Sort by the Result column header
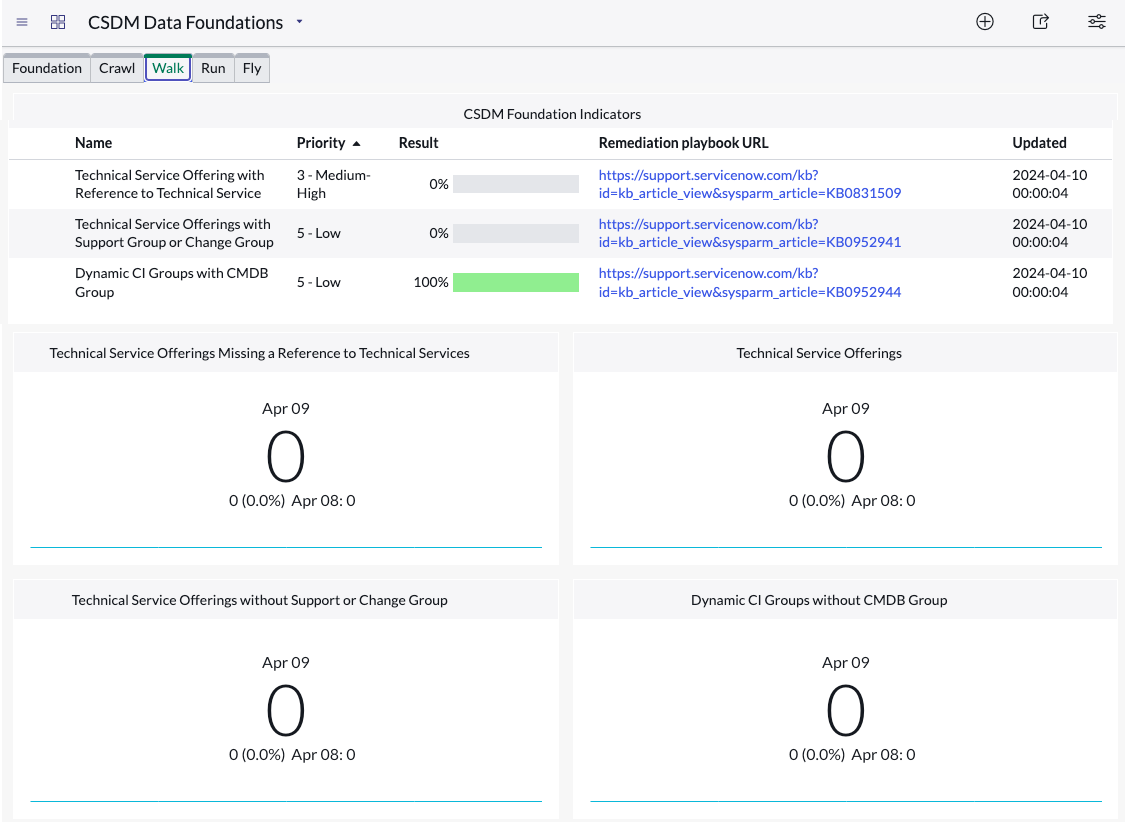1125x822 pixels. (418, 143)
